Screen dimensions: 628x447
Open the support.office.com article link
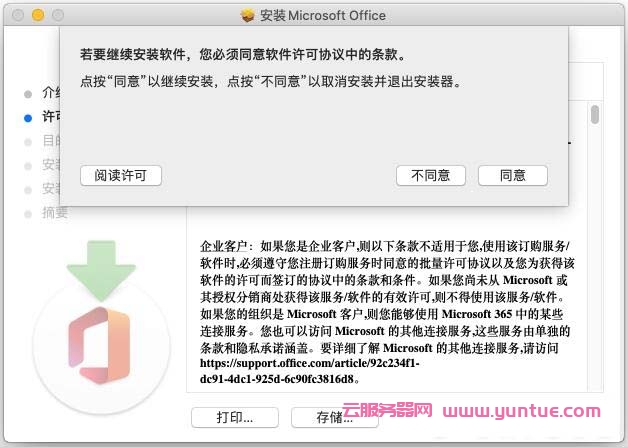coord(310,371)
